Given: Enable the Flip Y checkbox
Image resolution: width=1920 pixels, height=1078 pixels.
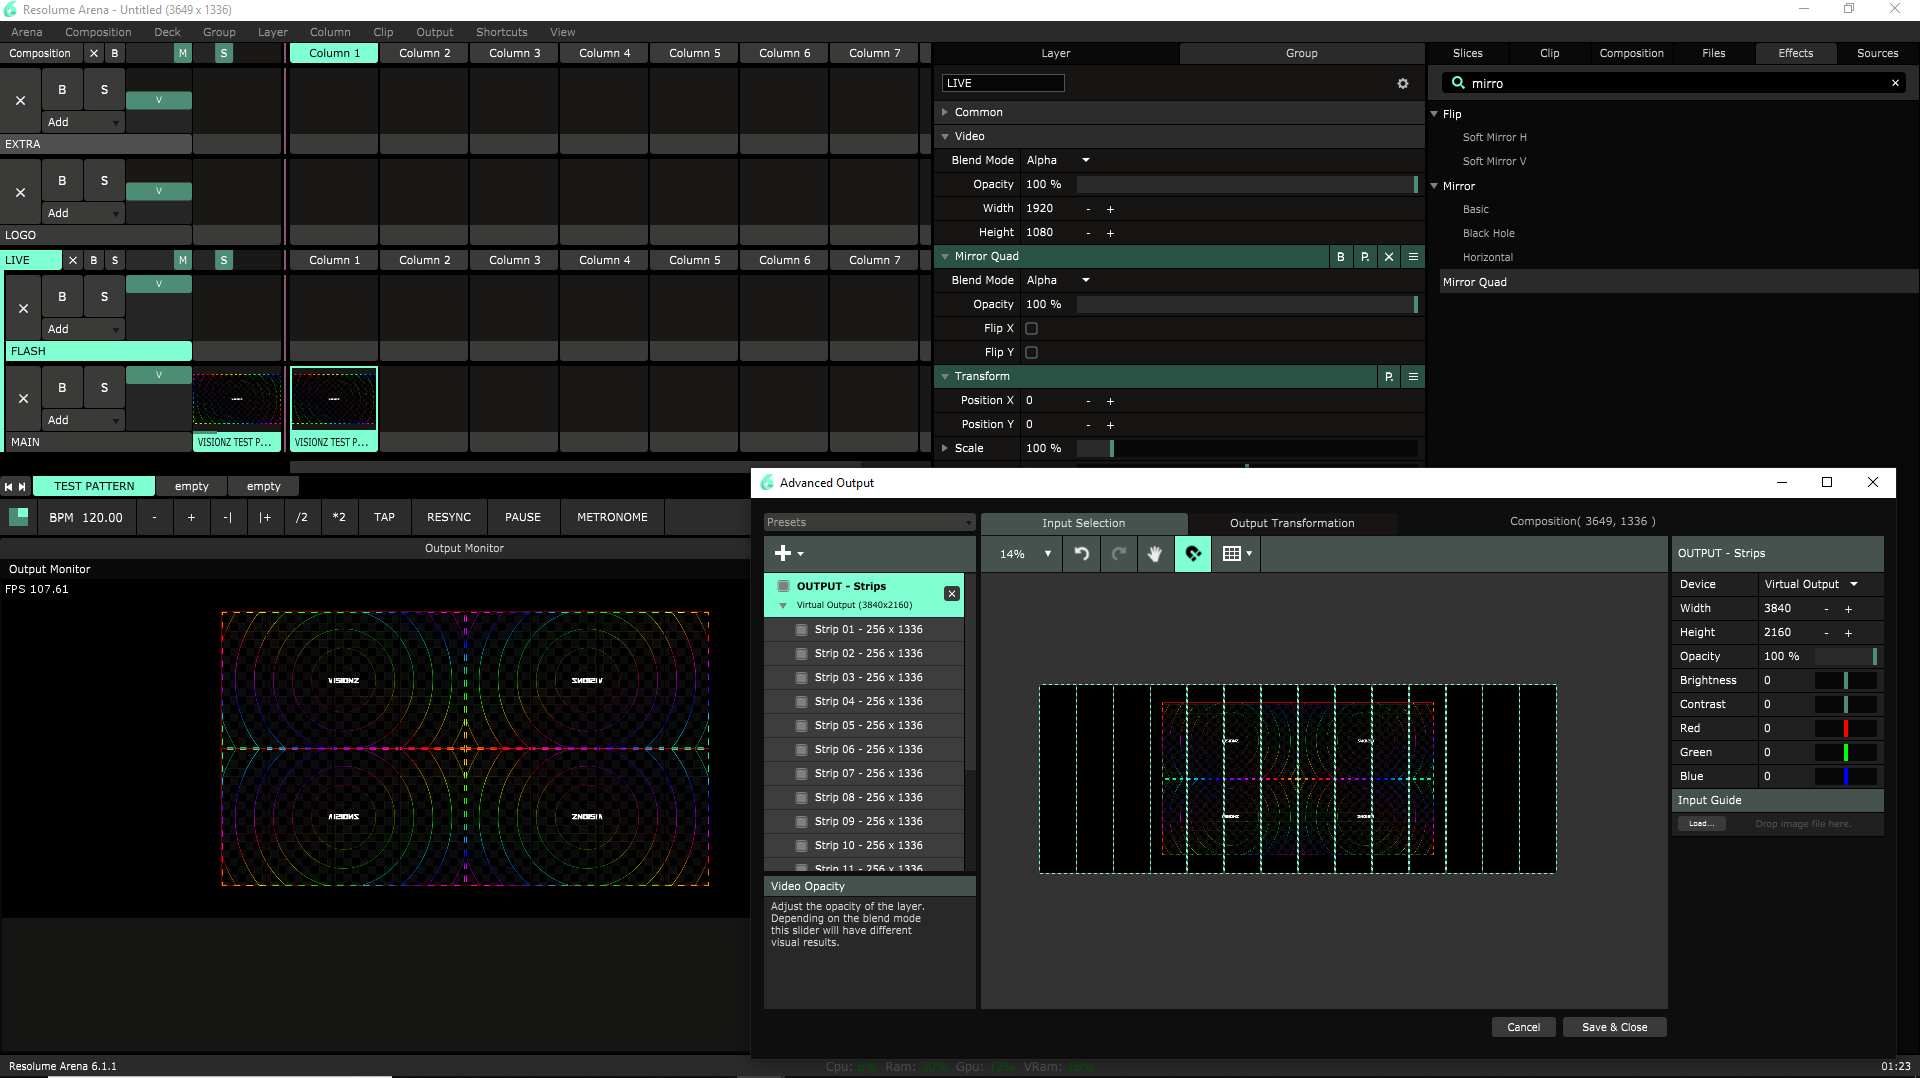Looking at the screenshot, I should [1031, 353].
